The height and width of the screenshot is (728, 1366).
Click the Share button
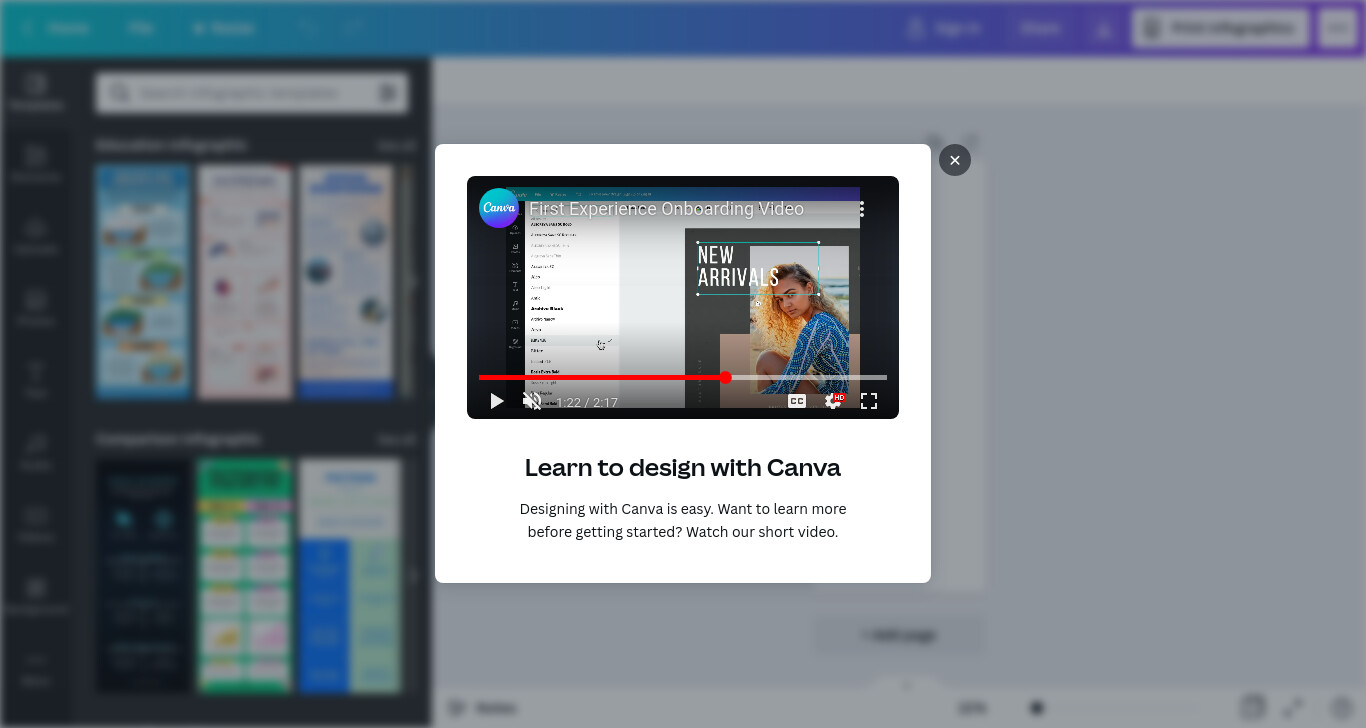coord(1040,28)
